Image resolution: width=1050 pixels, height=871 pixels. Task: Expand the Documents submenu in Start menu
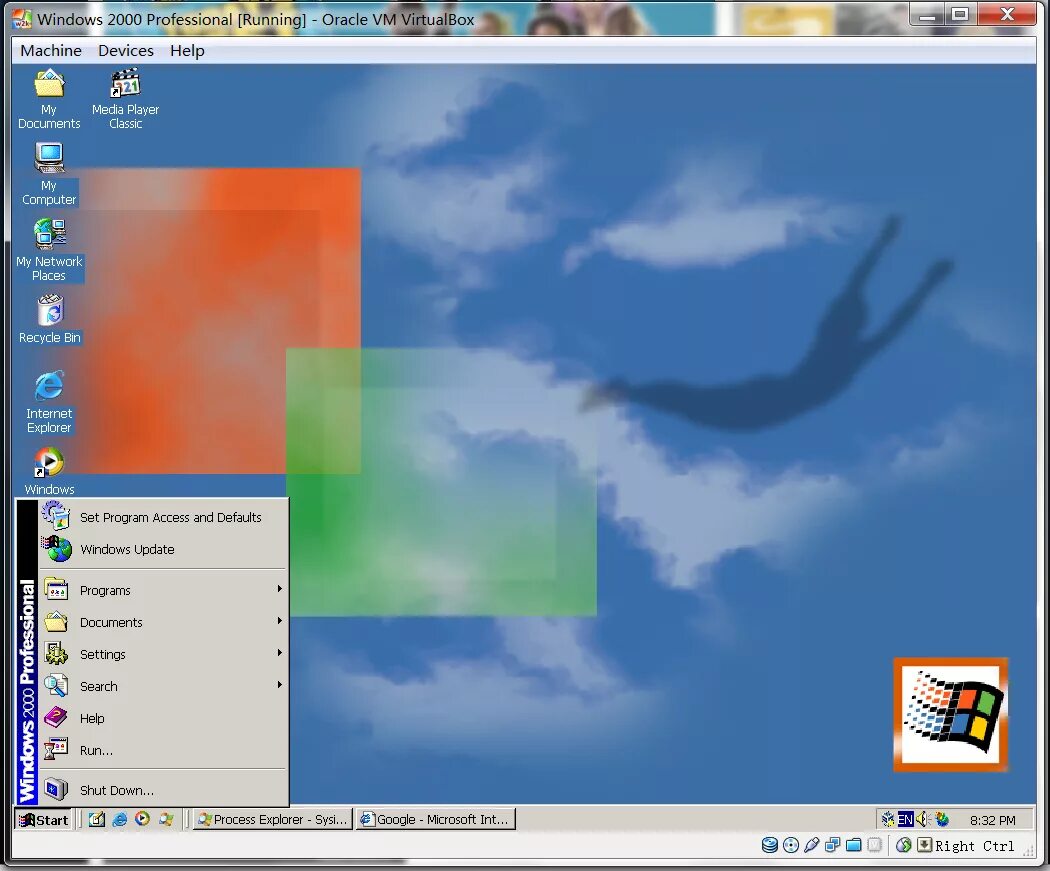pyautogui.click(x=163, y=622)
